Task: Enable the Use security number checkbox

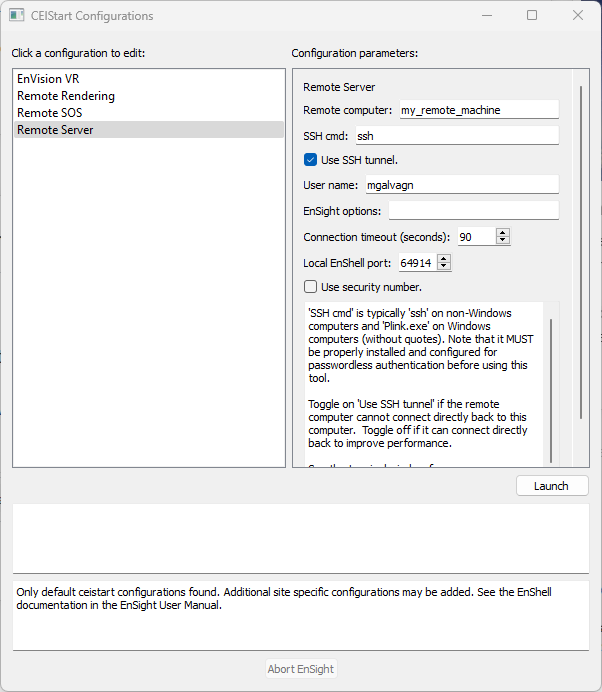Action: [310, 287]
